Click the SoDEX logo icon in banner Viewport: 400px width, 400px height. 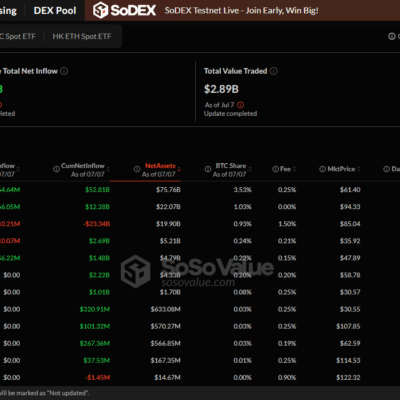pyautogui.click(x=100, y=10)
